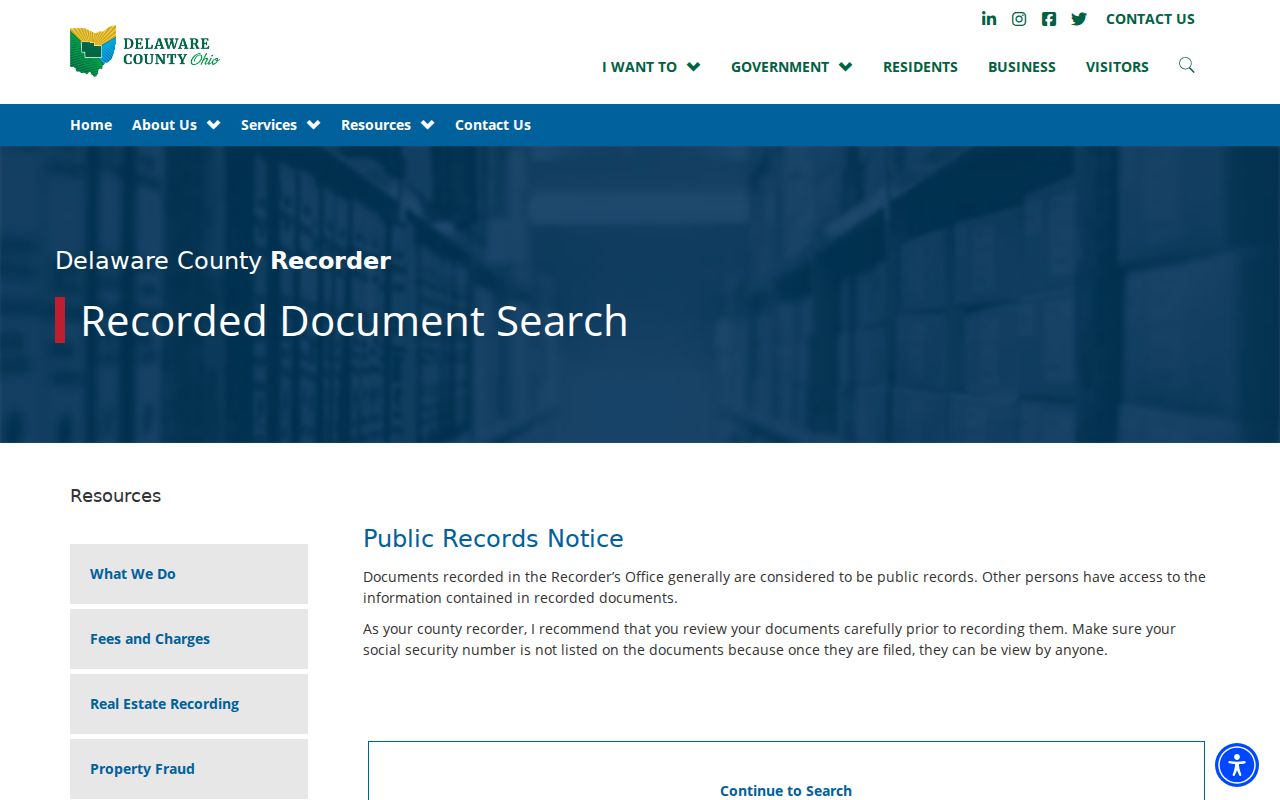Click the Public Records Notice heading

[493, 539]
